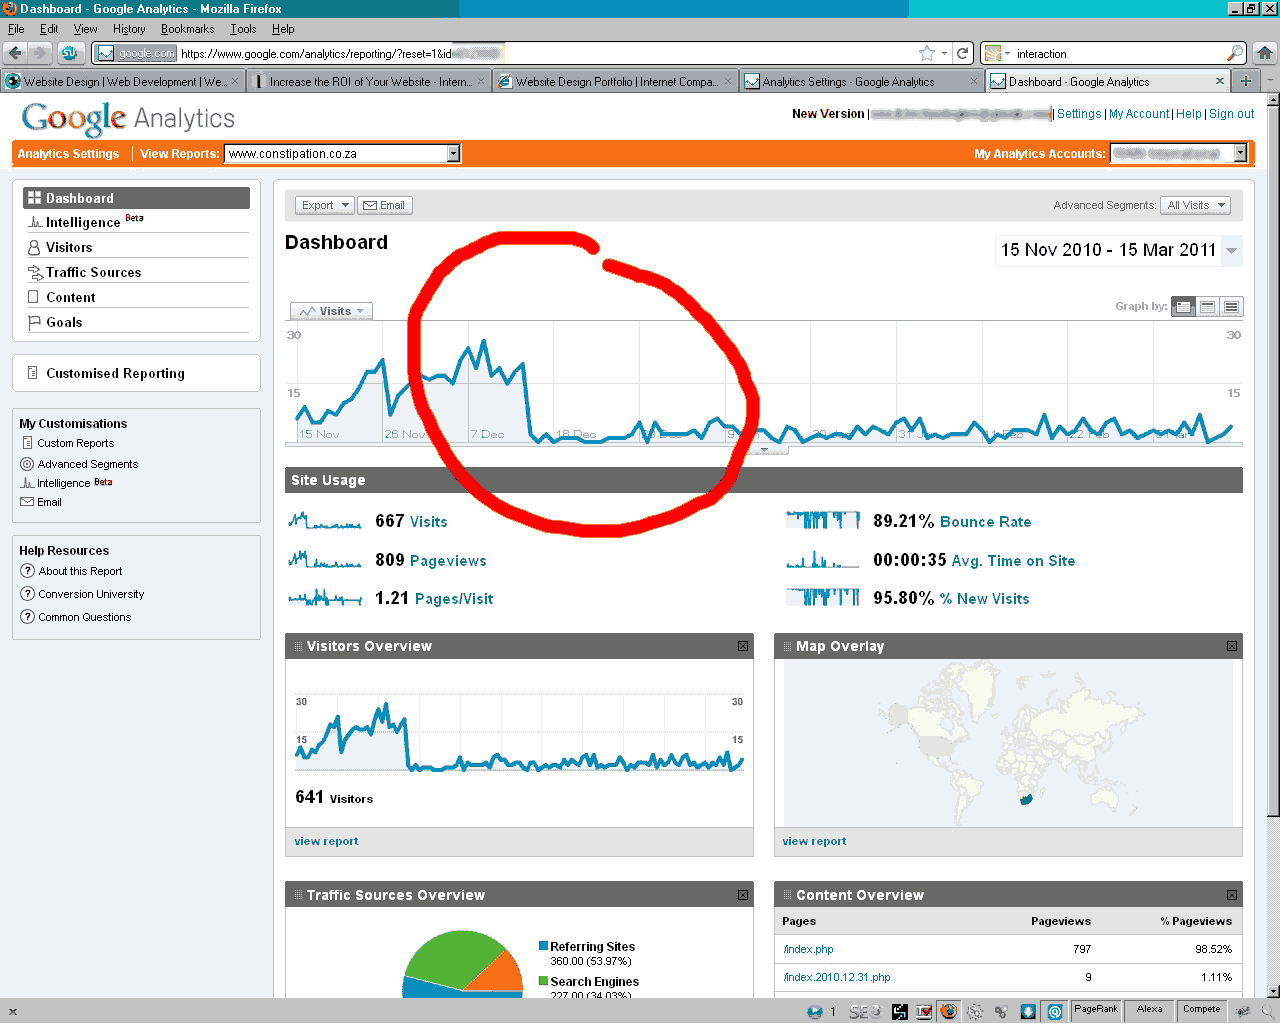Click into the browser URL address field
This screenshot has height=1024, width=1280.
[548, 53]
